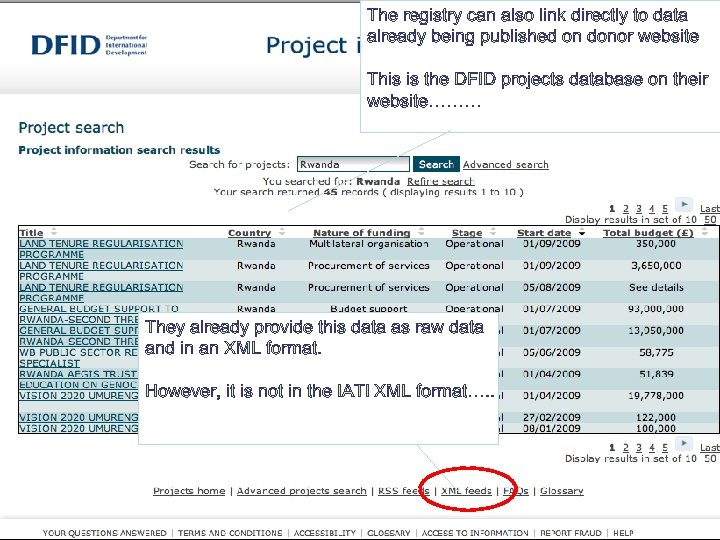The width and height of the screenshot is (720, 540).
Task: Click the Nature of funding column header
Action: (362, 233)
